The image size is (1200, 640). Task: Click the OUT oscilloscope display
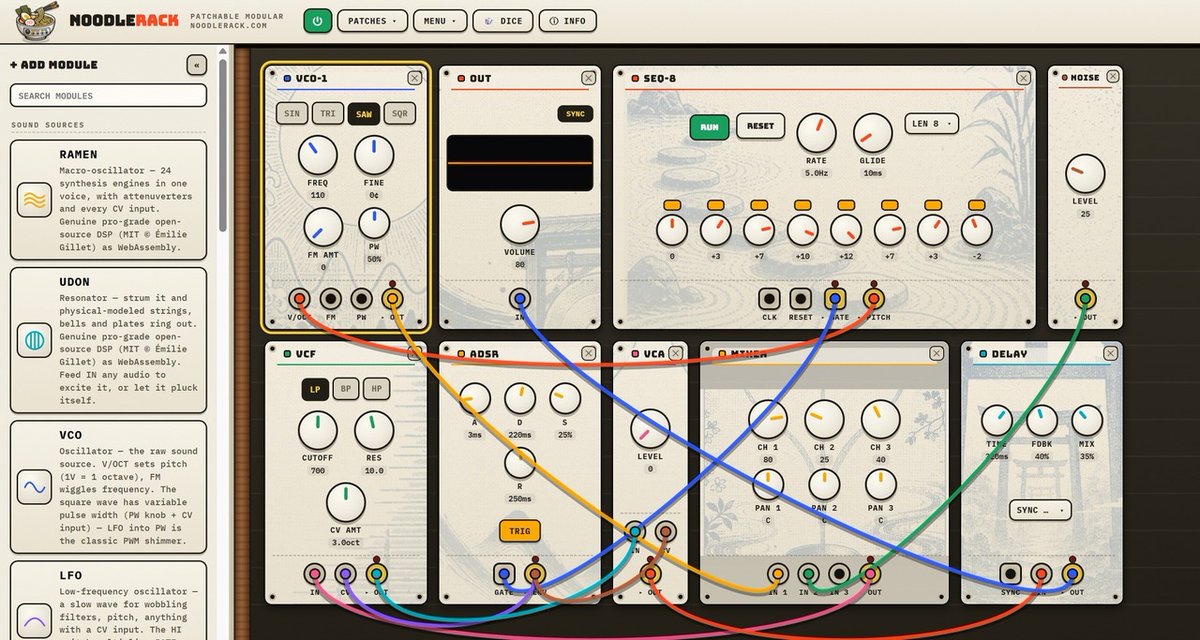519,163
